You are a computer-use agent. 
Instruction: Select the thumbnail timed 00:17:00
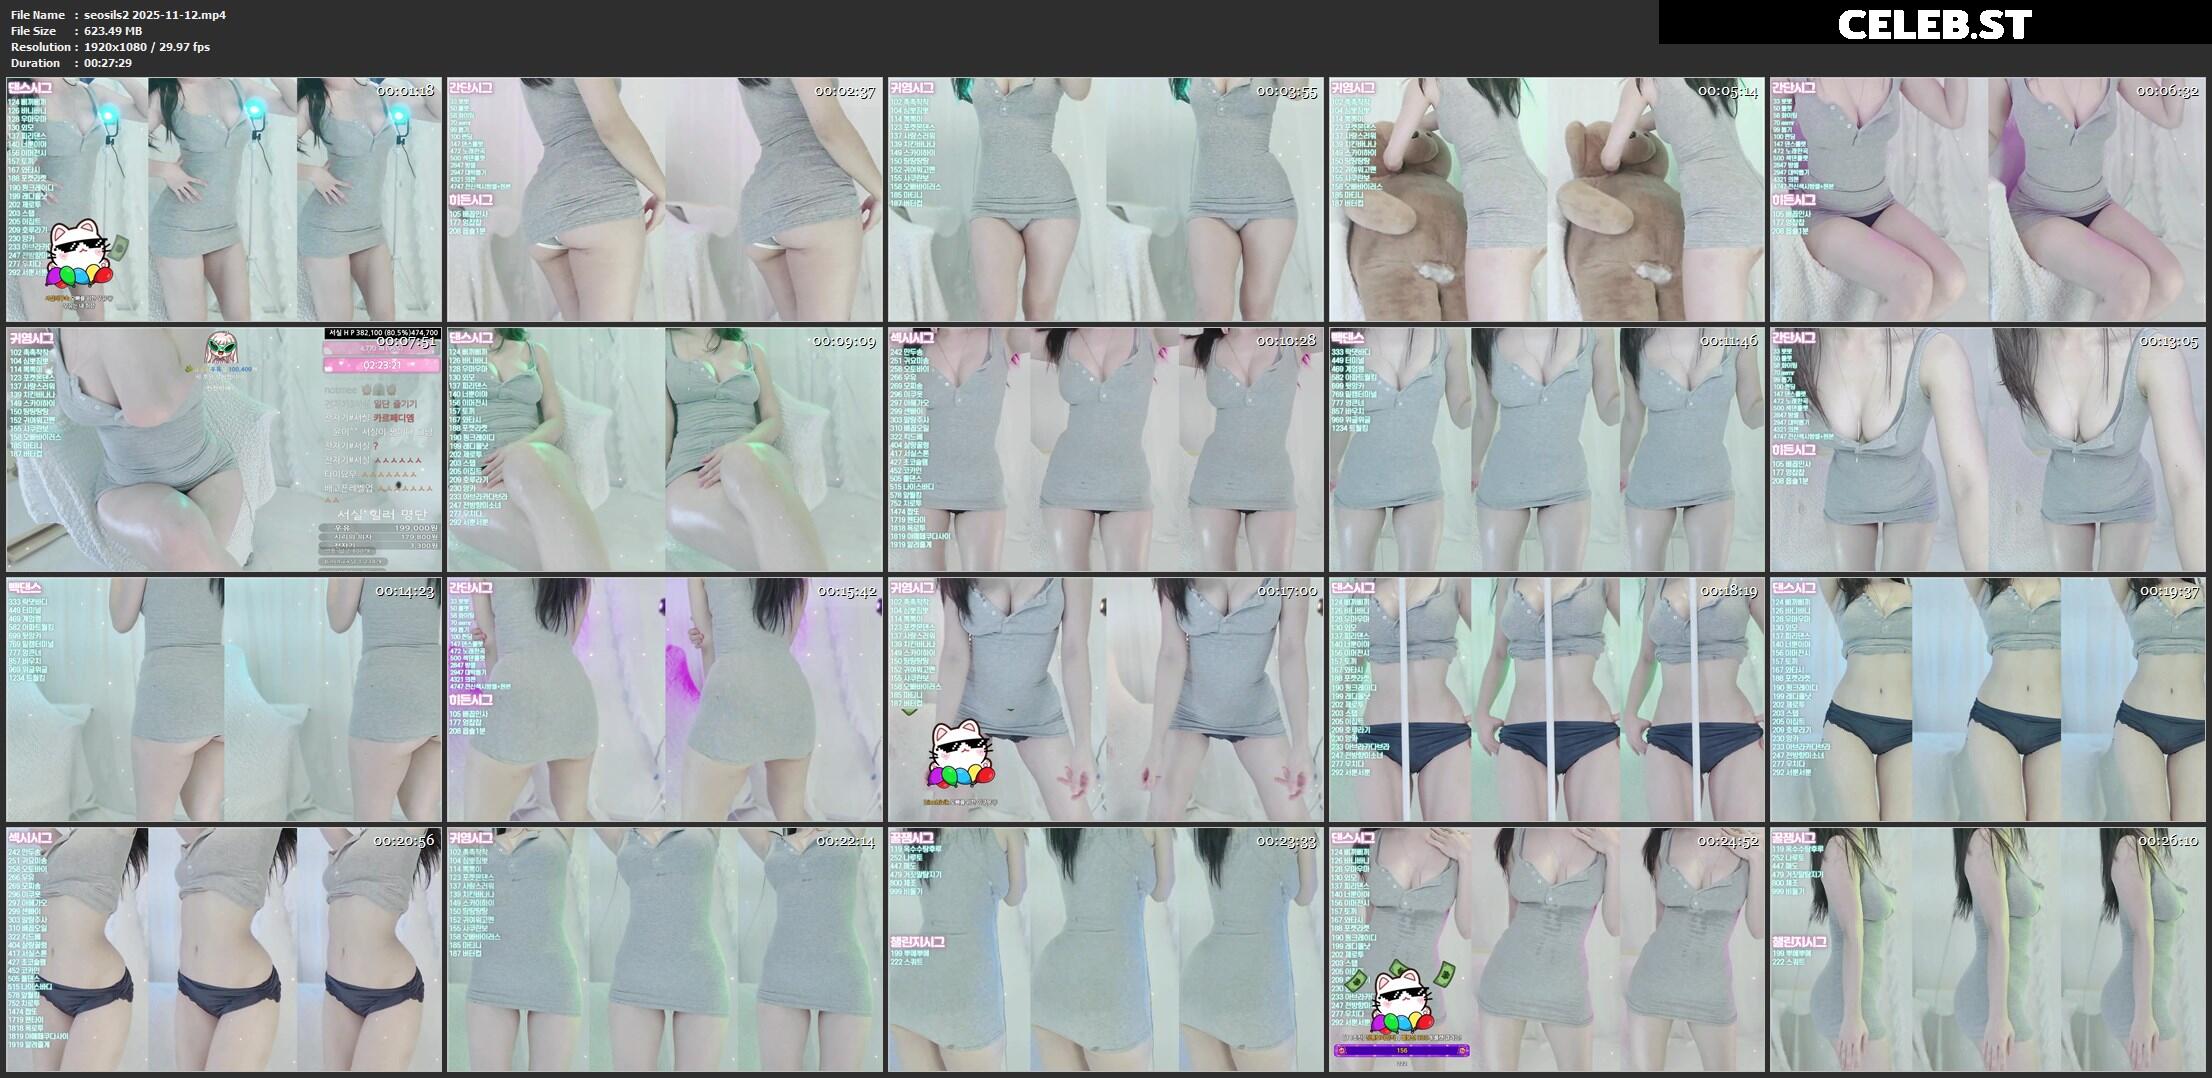coord(1106,700)
